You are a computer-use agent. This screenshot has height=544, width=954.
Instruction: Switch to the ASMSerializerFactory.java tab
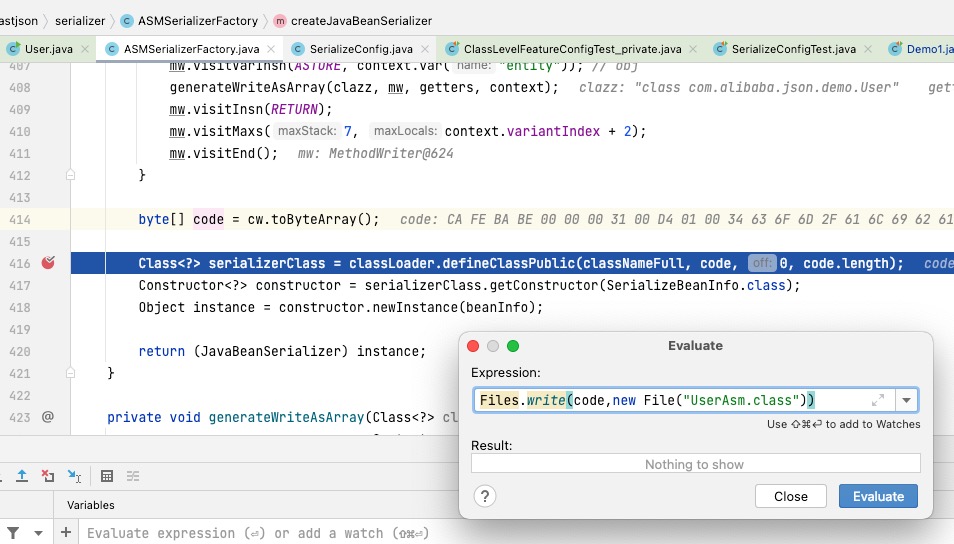coord(192,49)
